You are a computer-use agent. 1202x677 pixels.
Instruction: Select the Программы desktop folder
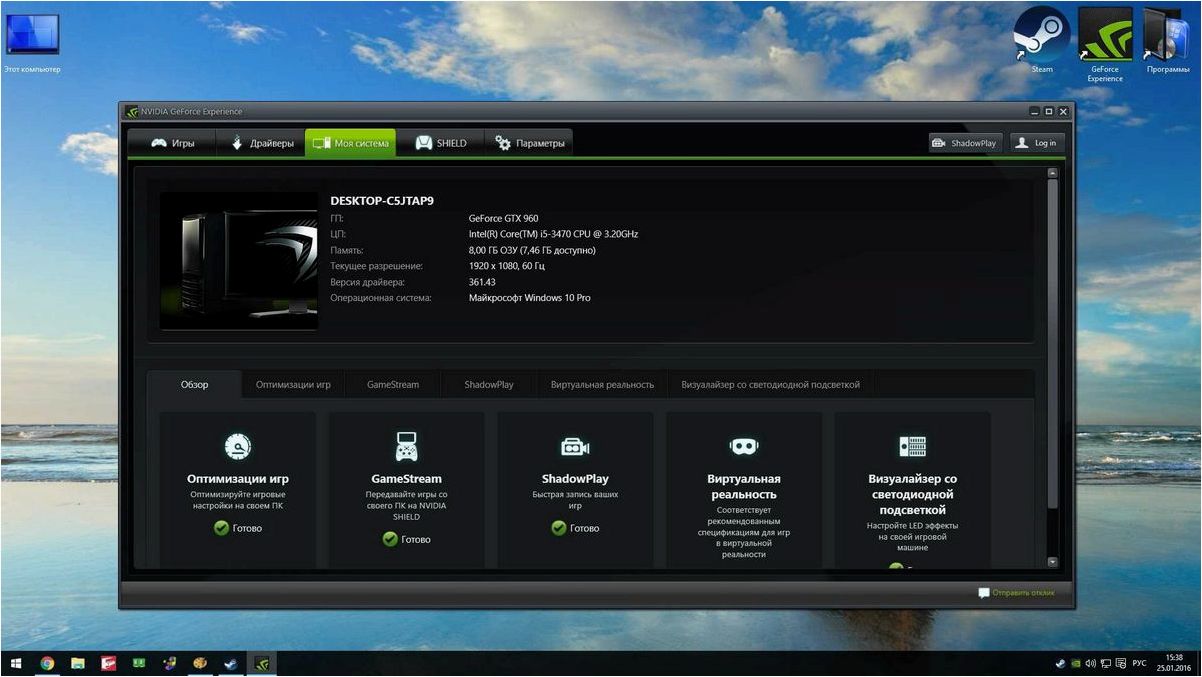tap(1167, 40)
